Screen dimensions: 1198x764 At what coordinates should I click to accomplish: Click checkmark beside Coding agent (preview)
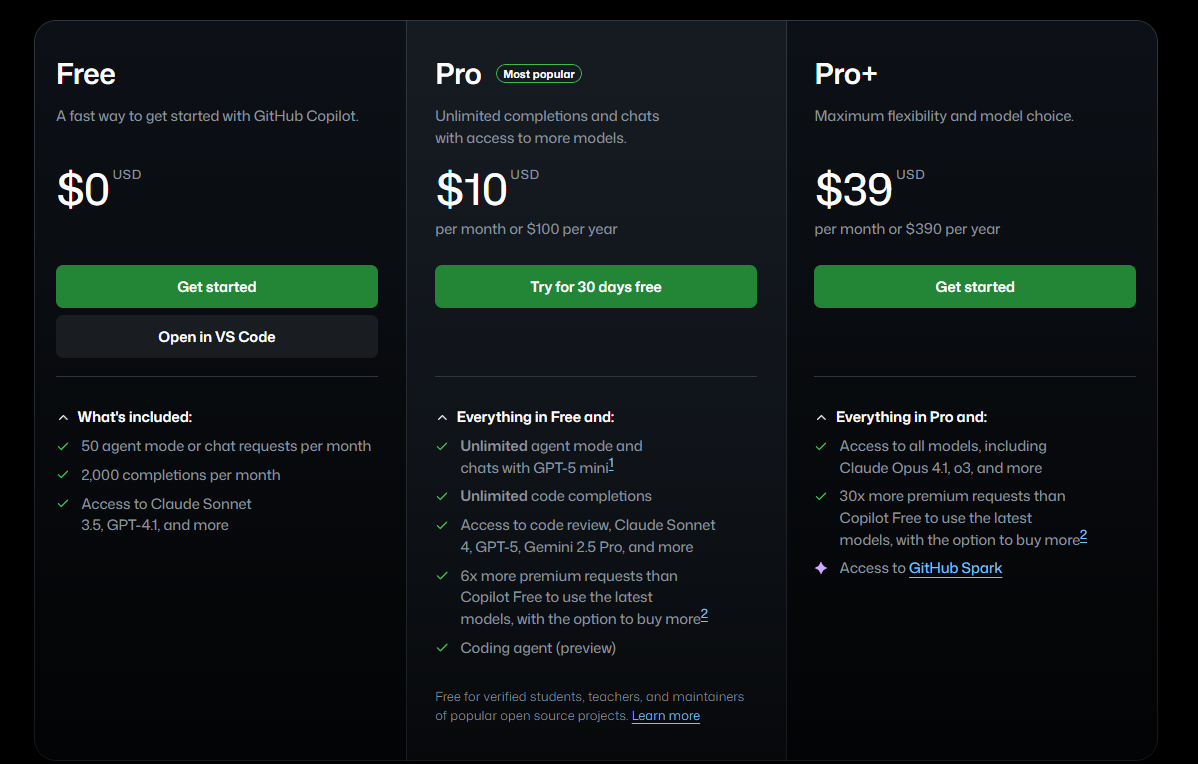pyautogui.click(x=442, y=648)
